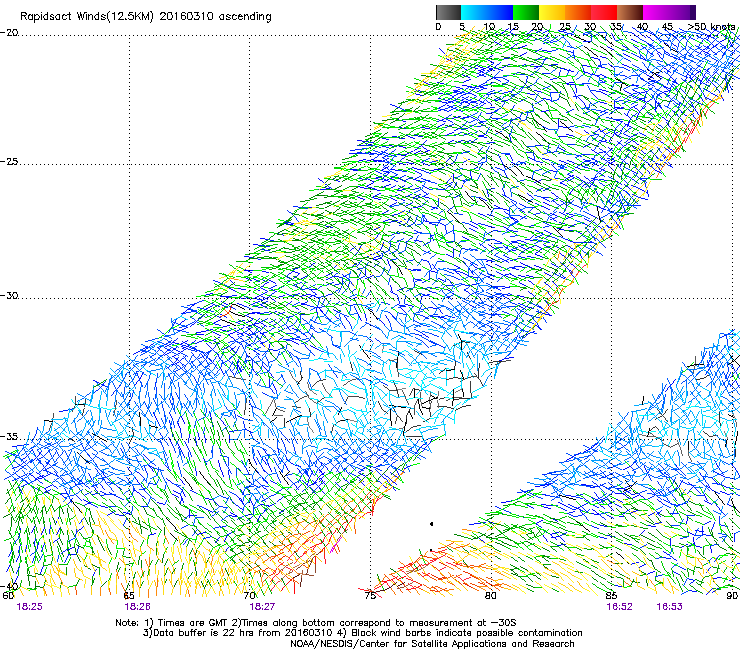The height and width of the screenshot is (650, 740).
Task: Click the latitude label '-35'
Action: (9, 436)
